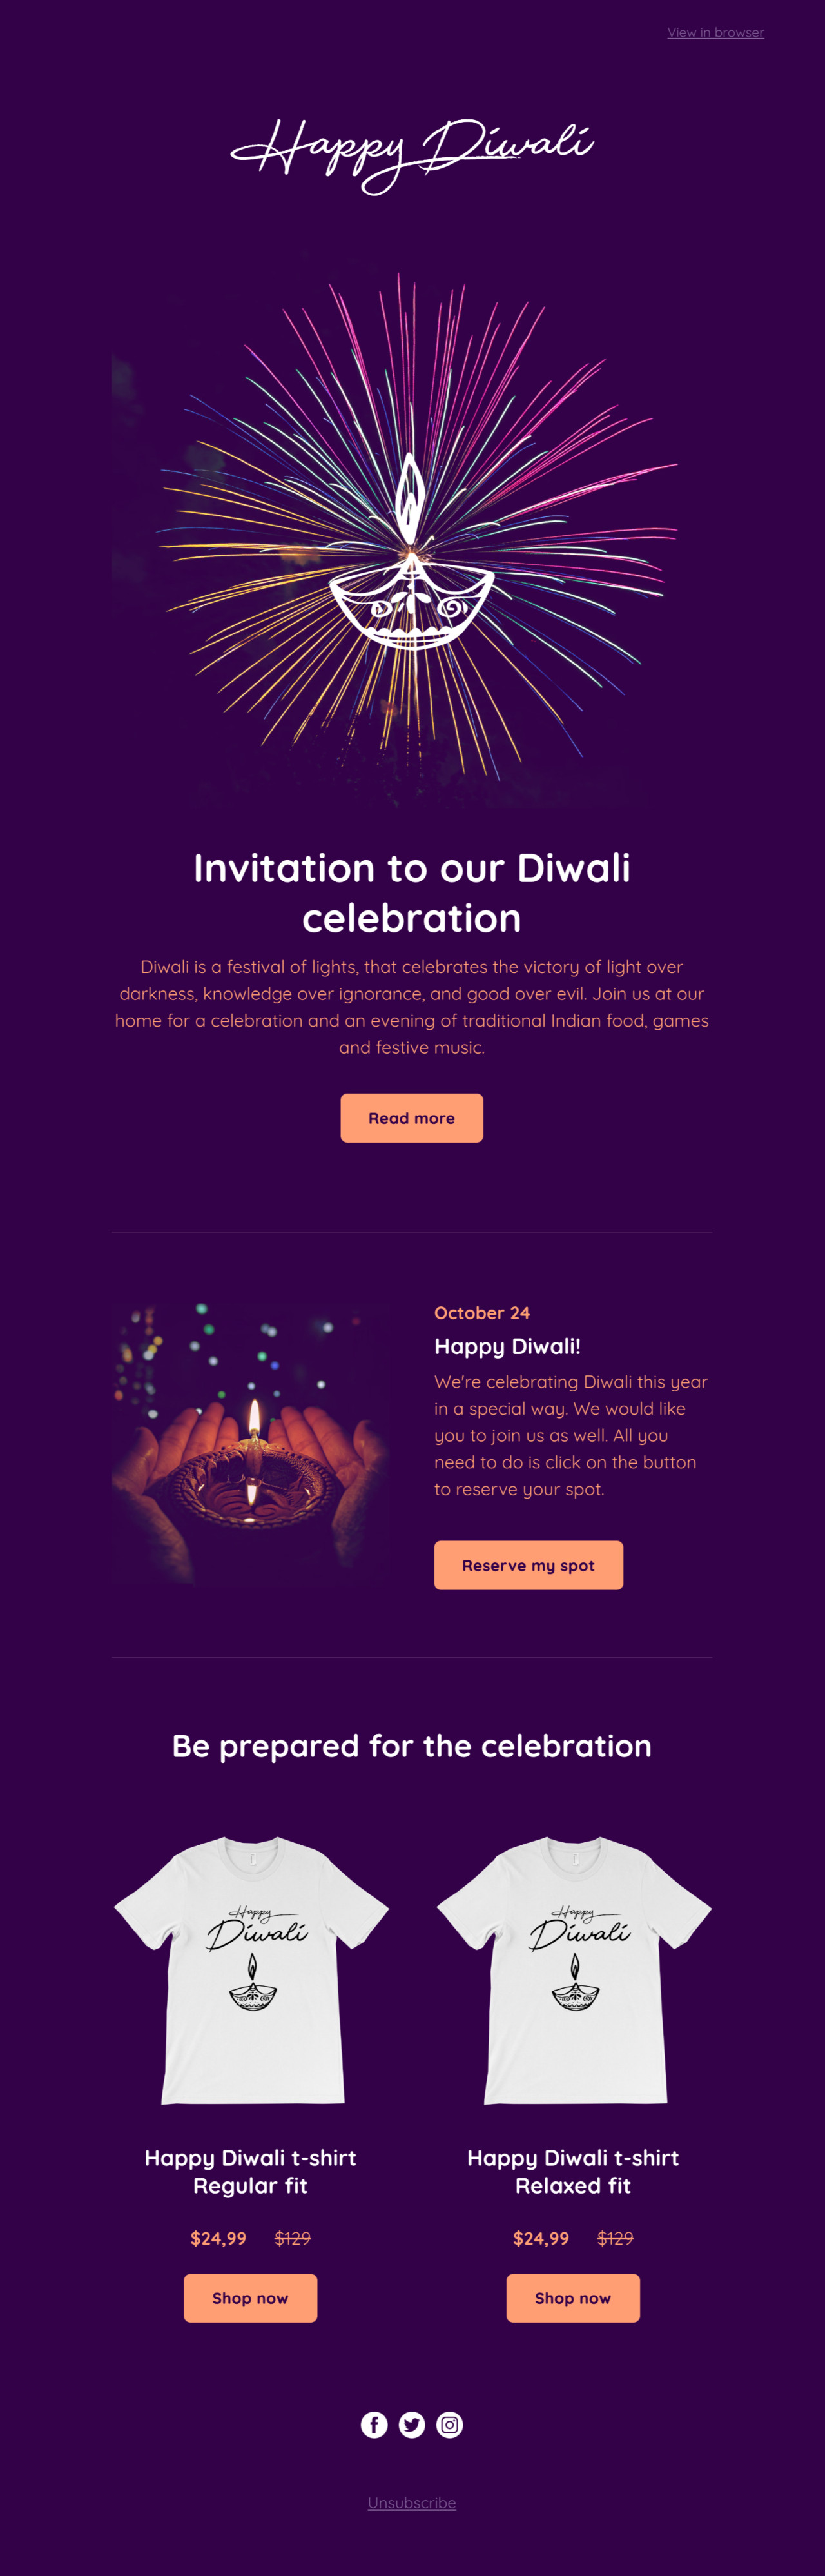Image resolution: width=825 pixels, height=2576 pixels.
Task: Click the Twitter icon
Action: 412,2424
